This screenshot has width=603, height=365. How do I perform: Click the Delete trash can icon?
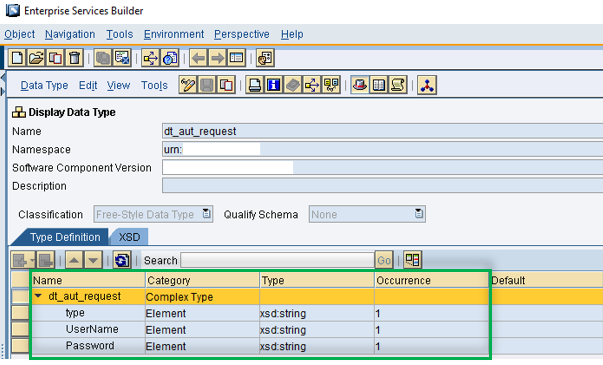[x=74, y=58]
